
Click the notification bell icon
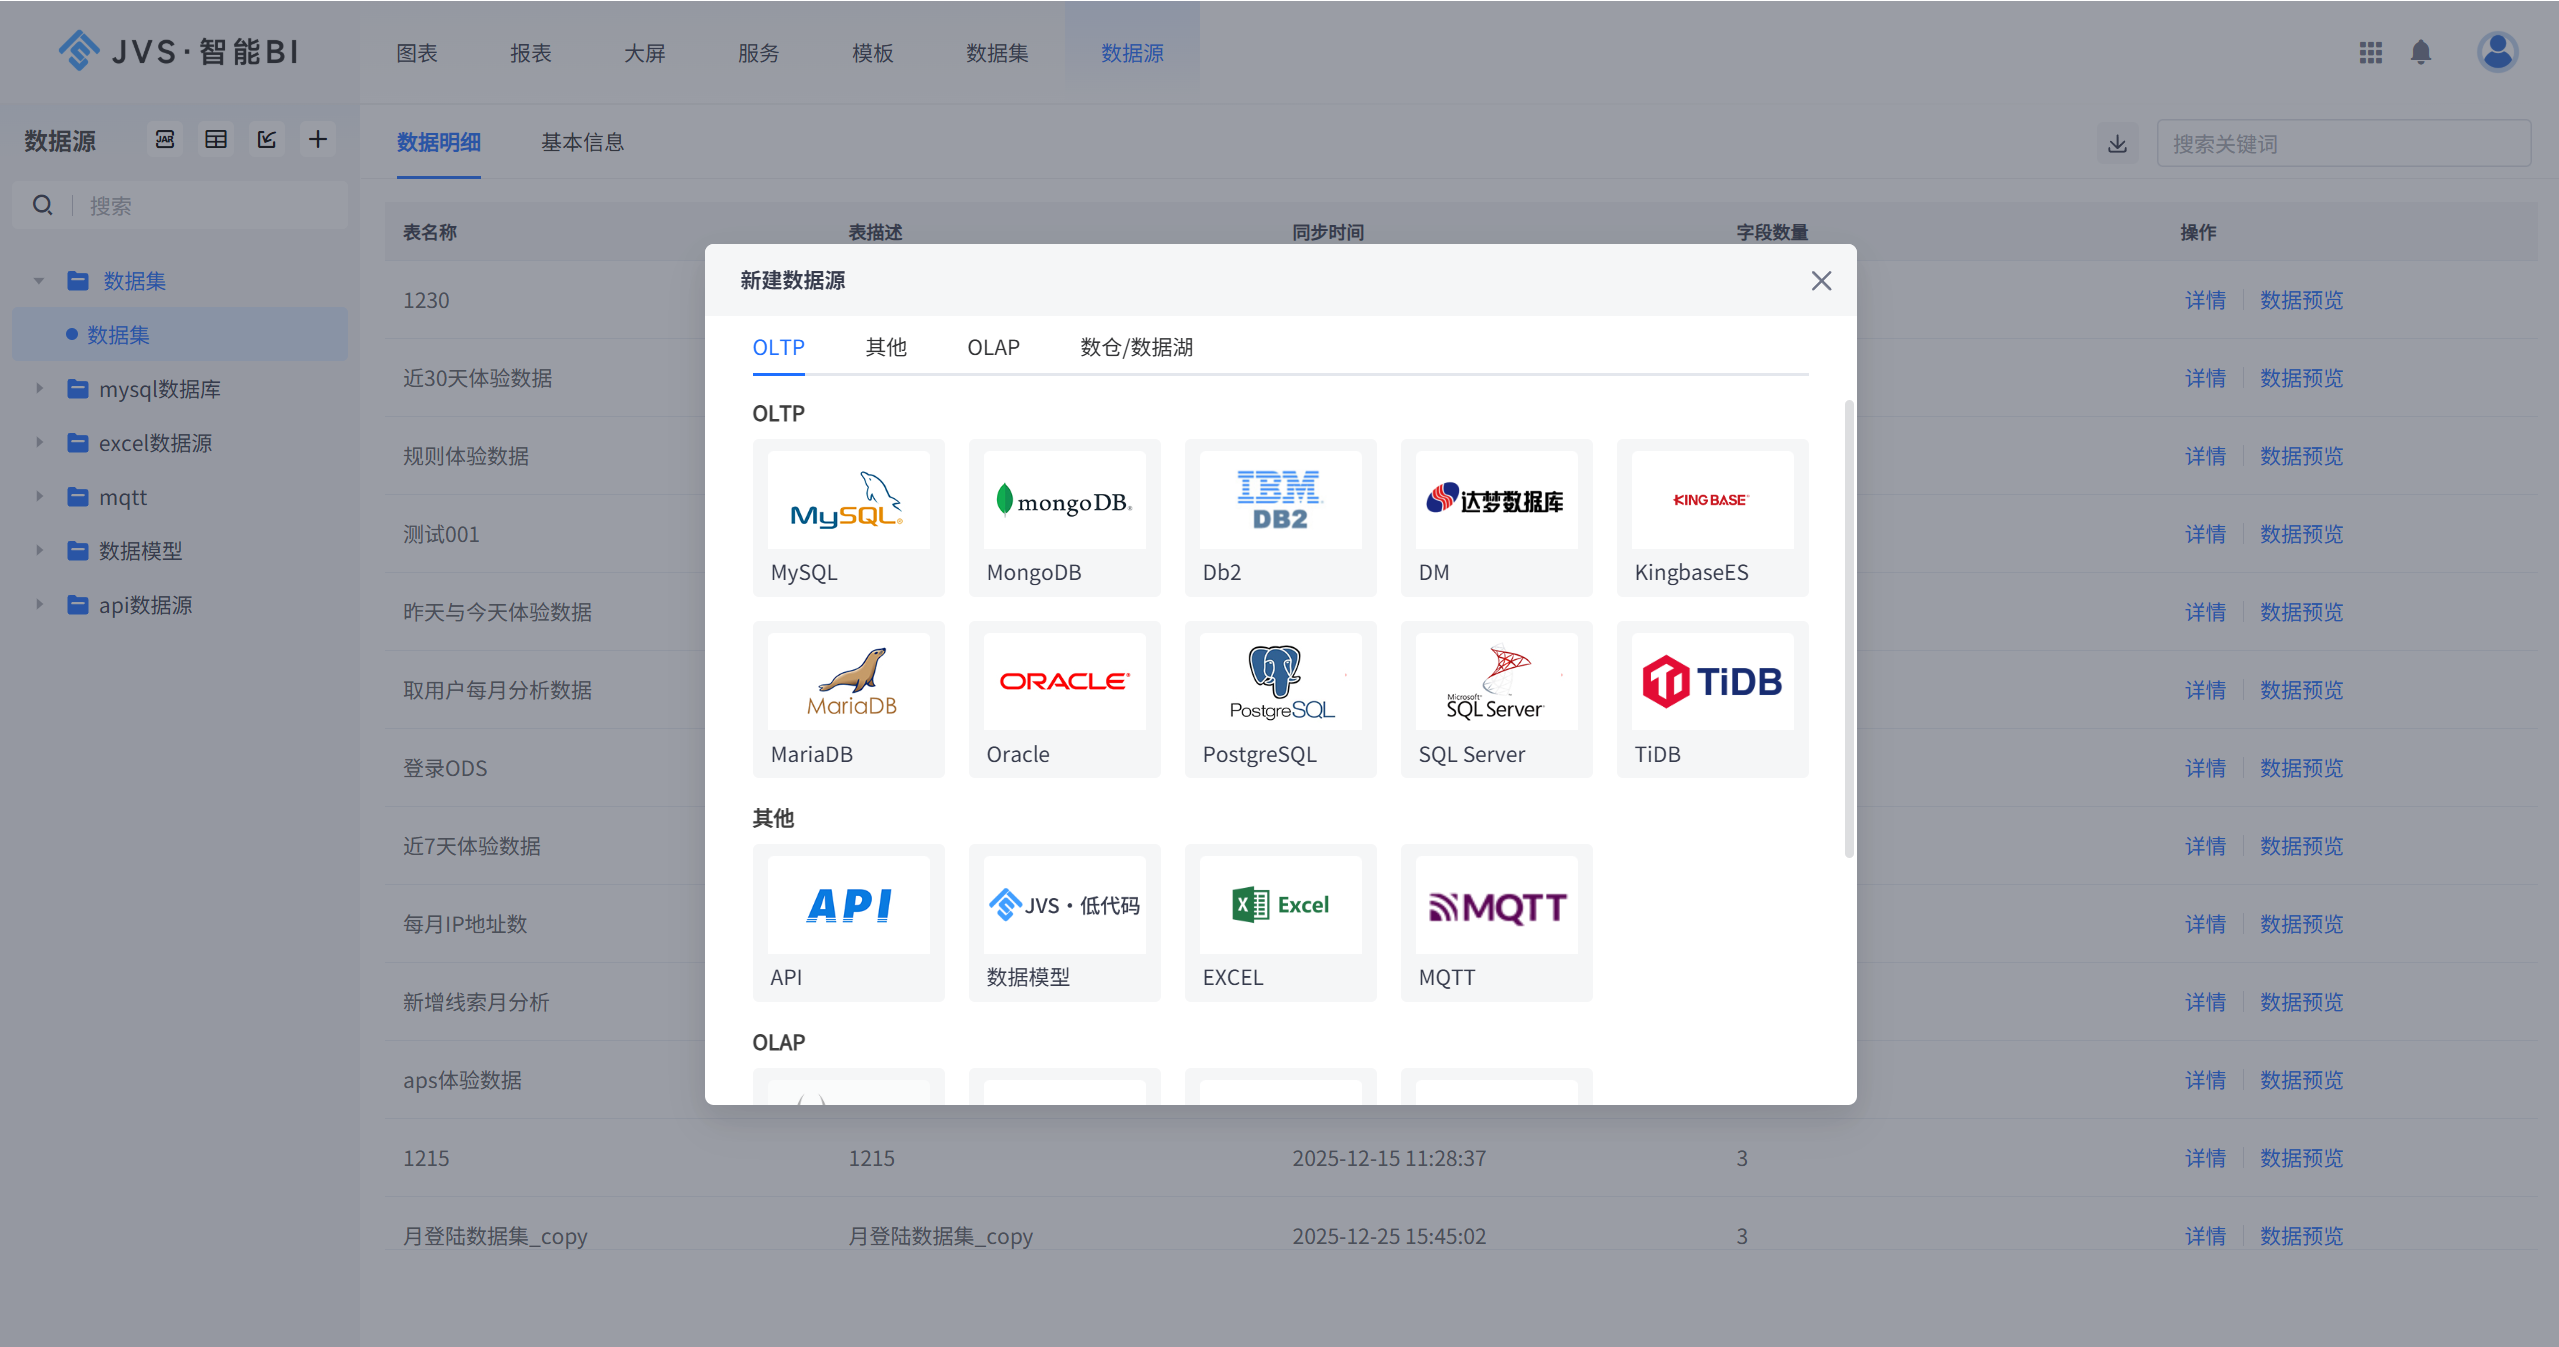tap(2420, 52)
